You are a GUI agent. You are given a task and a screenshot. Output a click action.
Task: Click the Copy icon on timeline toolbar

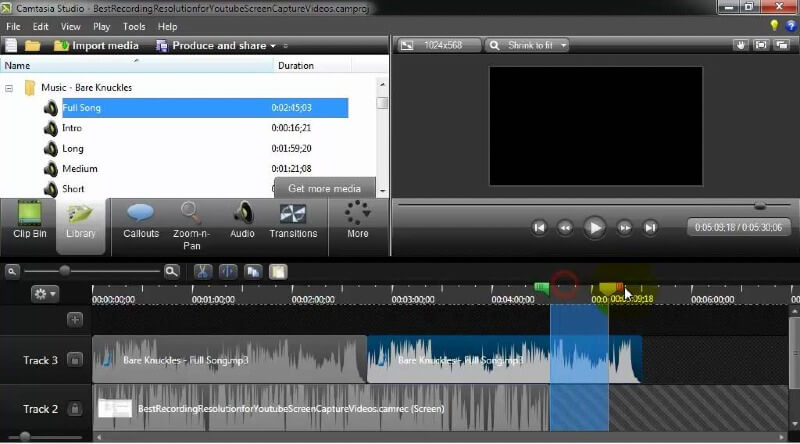(253, 272)
